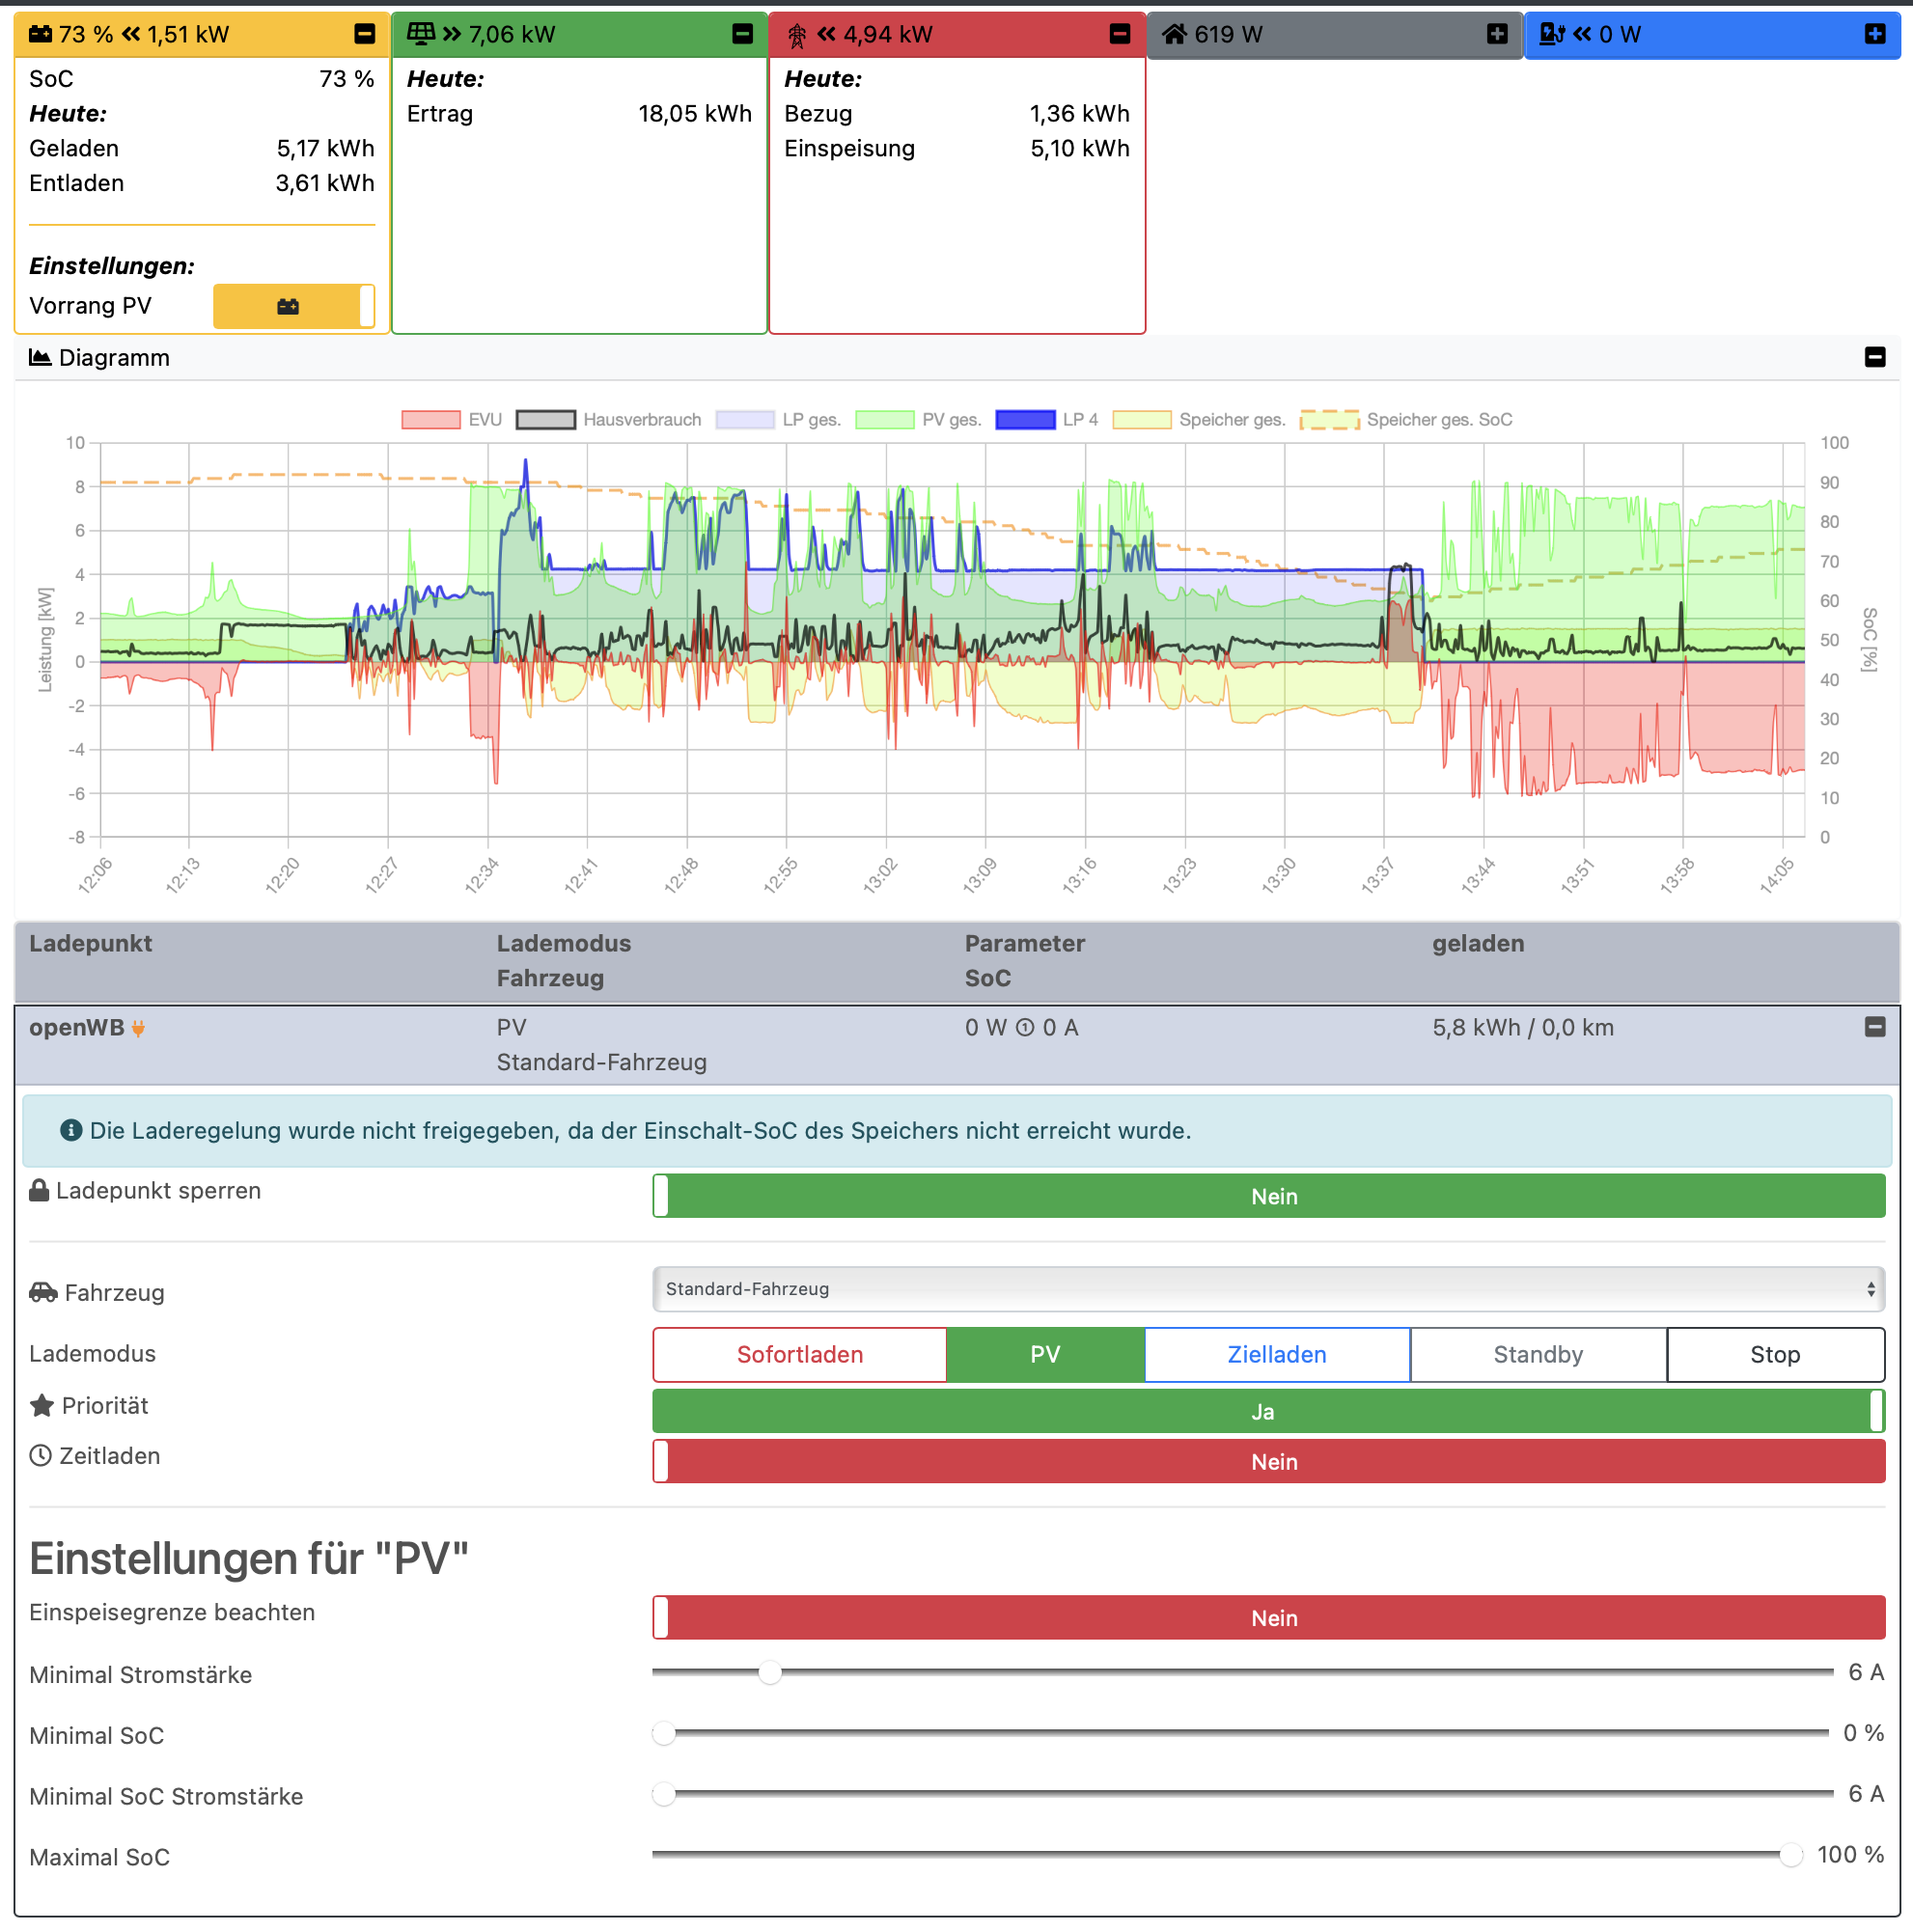
Task: Expand the gray house consumption card
Action: 1497,34
